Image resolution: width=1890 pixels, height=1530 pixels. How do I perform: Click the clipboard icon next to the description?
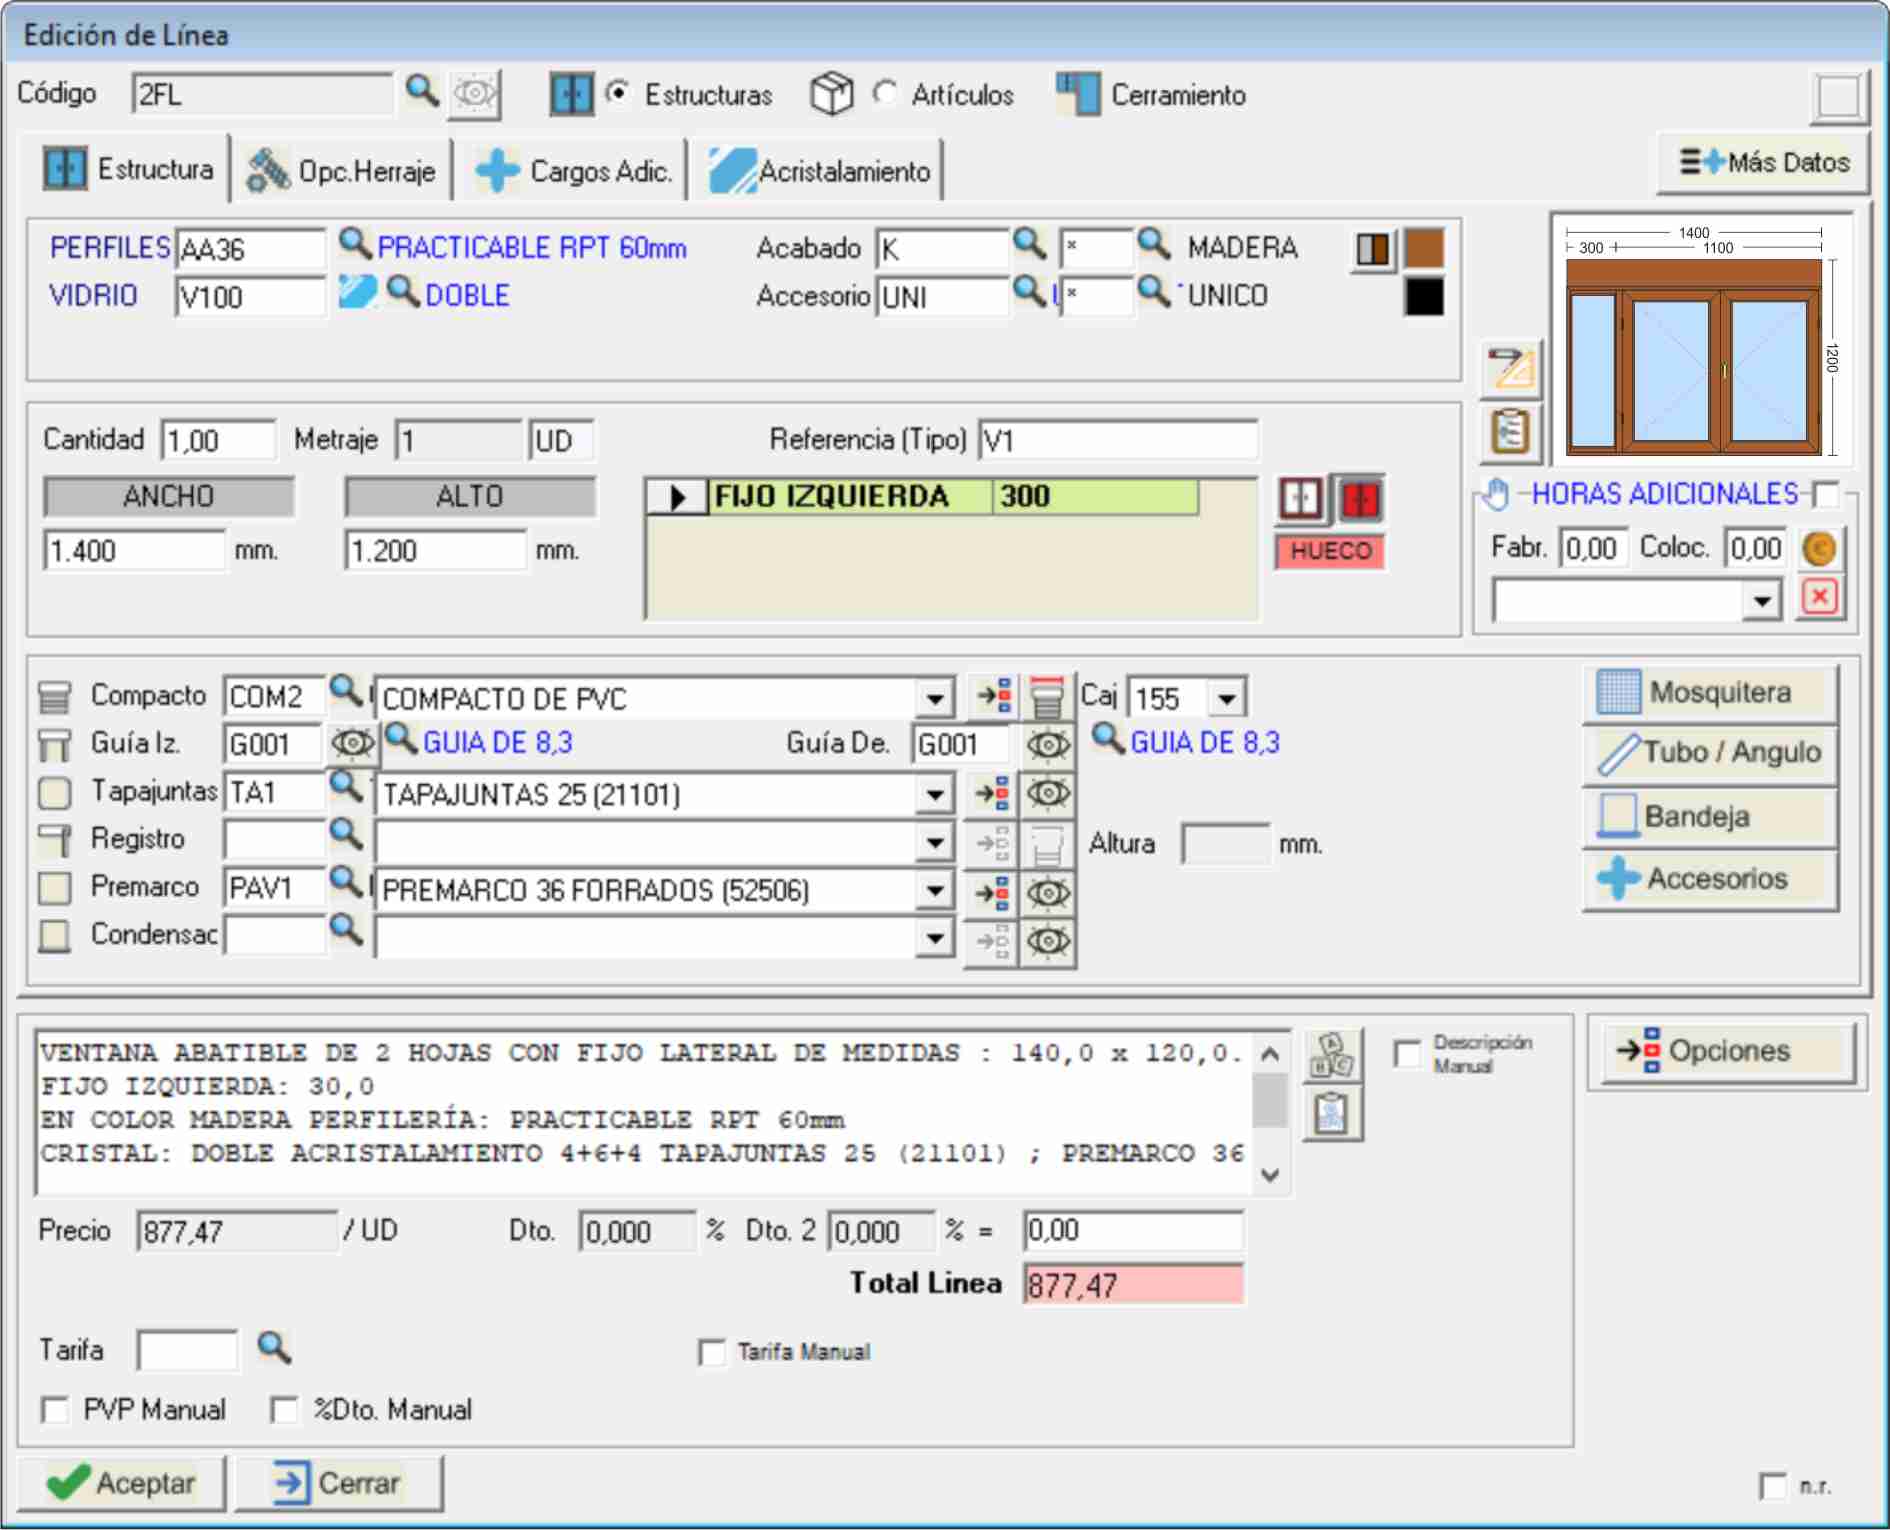tap(1332, 1113)
